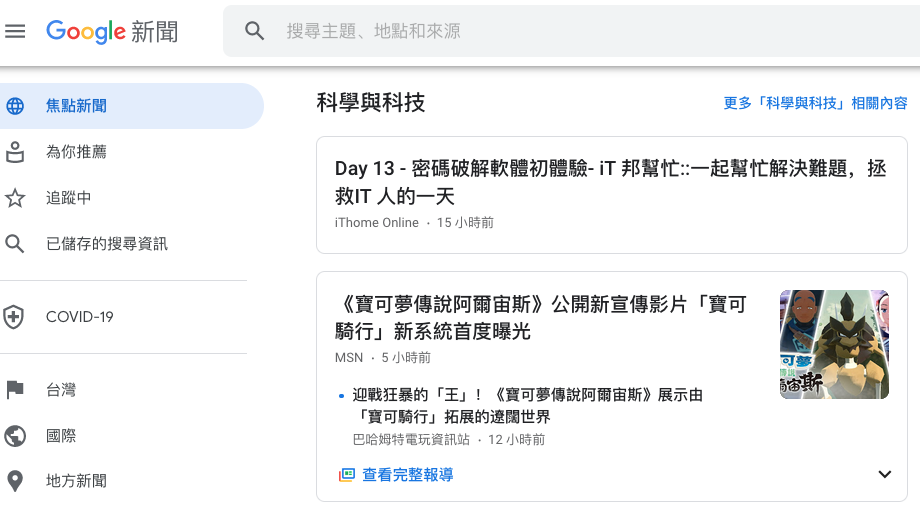The image size is (920, 510).
Task: Open the 《寶可夢傳說阿爾宙斯》公開新宣傳影片 article
Action: 540,318
